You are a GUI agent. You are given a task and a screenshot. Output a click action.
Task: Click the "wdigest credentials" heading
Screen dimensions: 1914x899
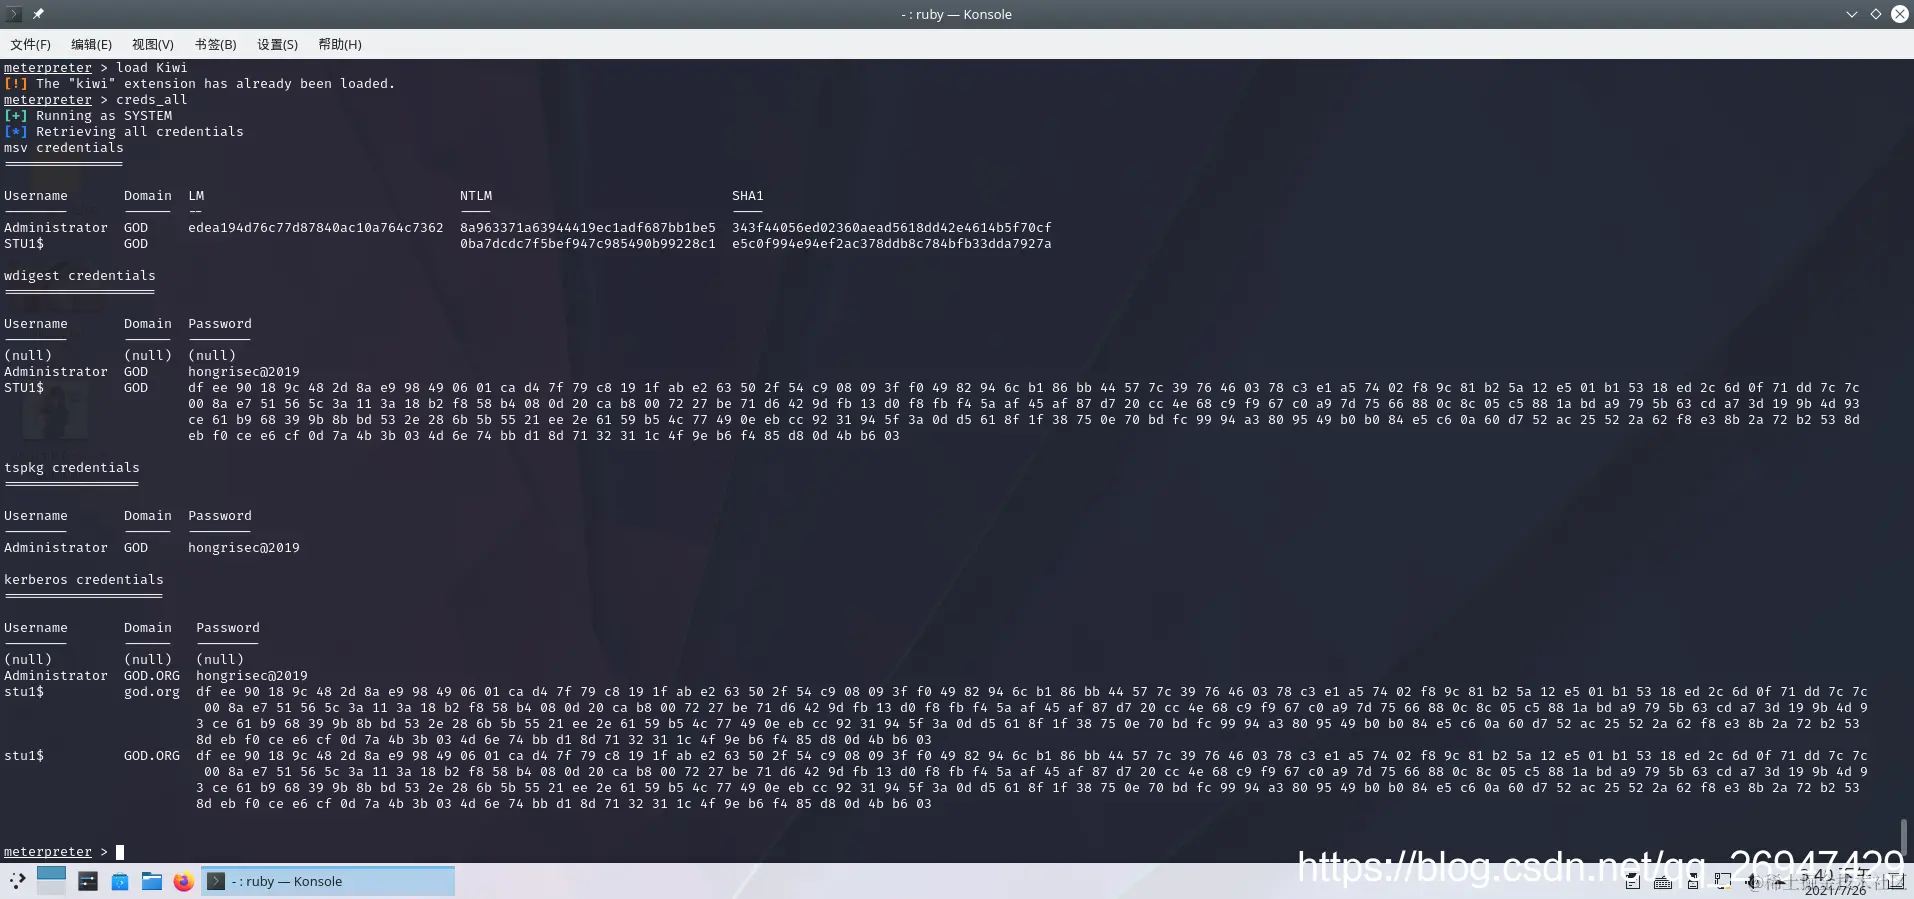(80, 276)
